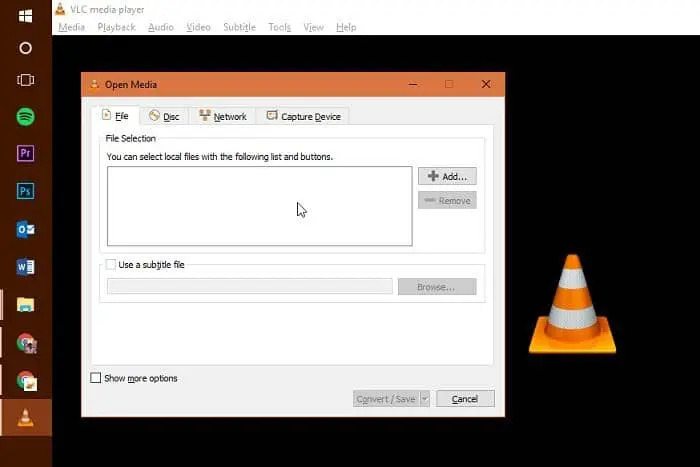This screenshot has width=700, height=467.
Task: Open Outlook from the taskbar
Action: point(26,229)
